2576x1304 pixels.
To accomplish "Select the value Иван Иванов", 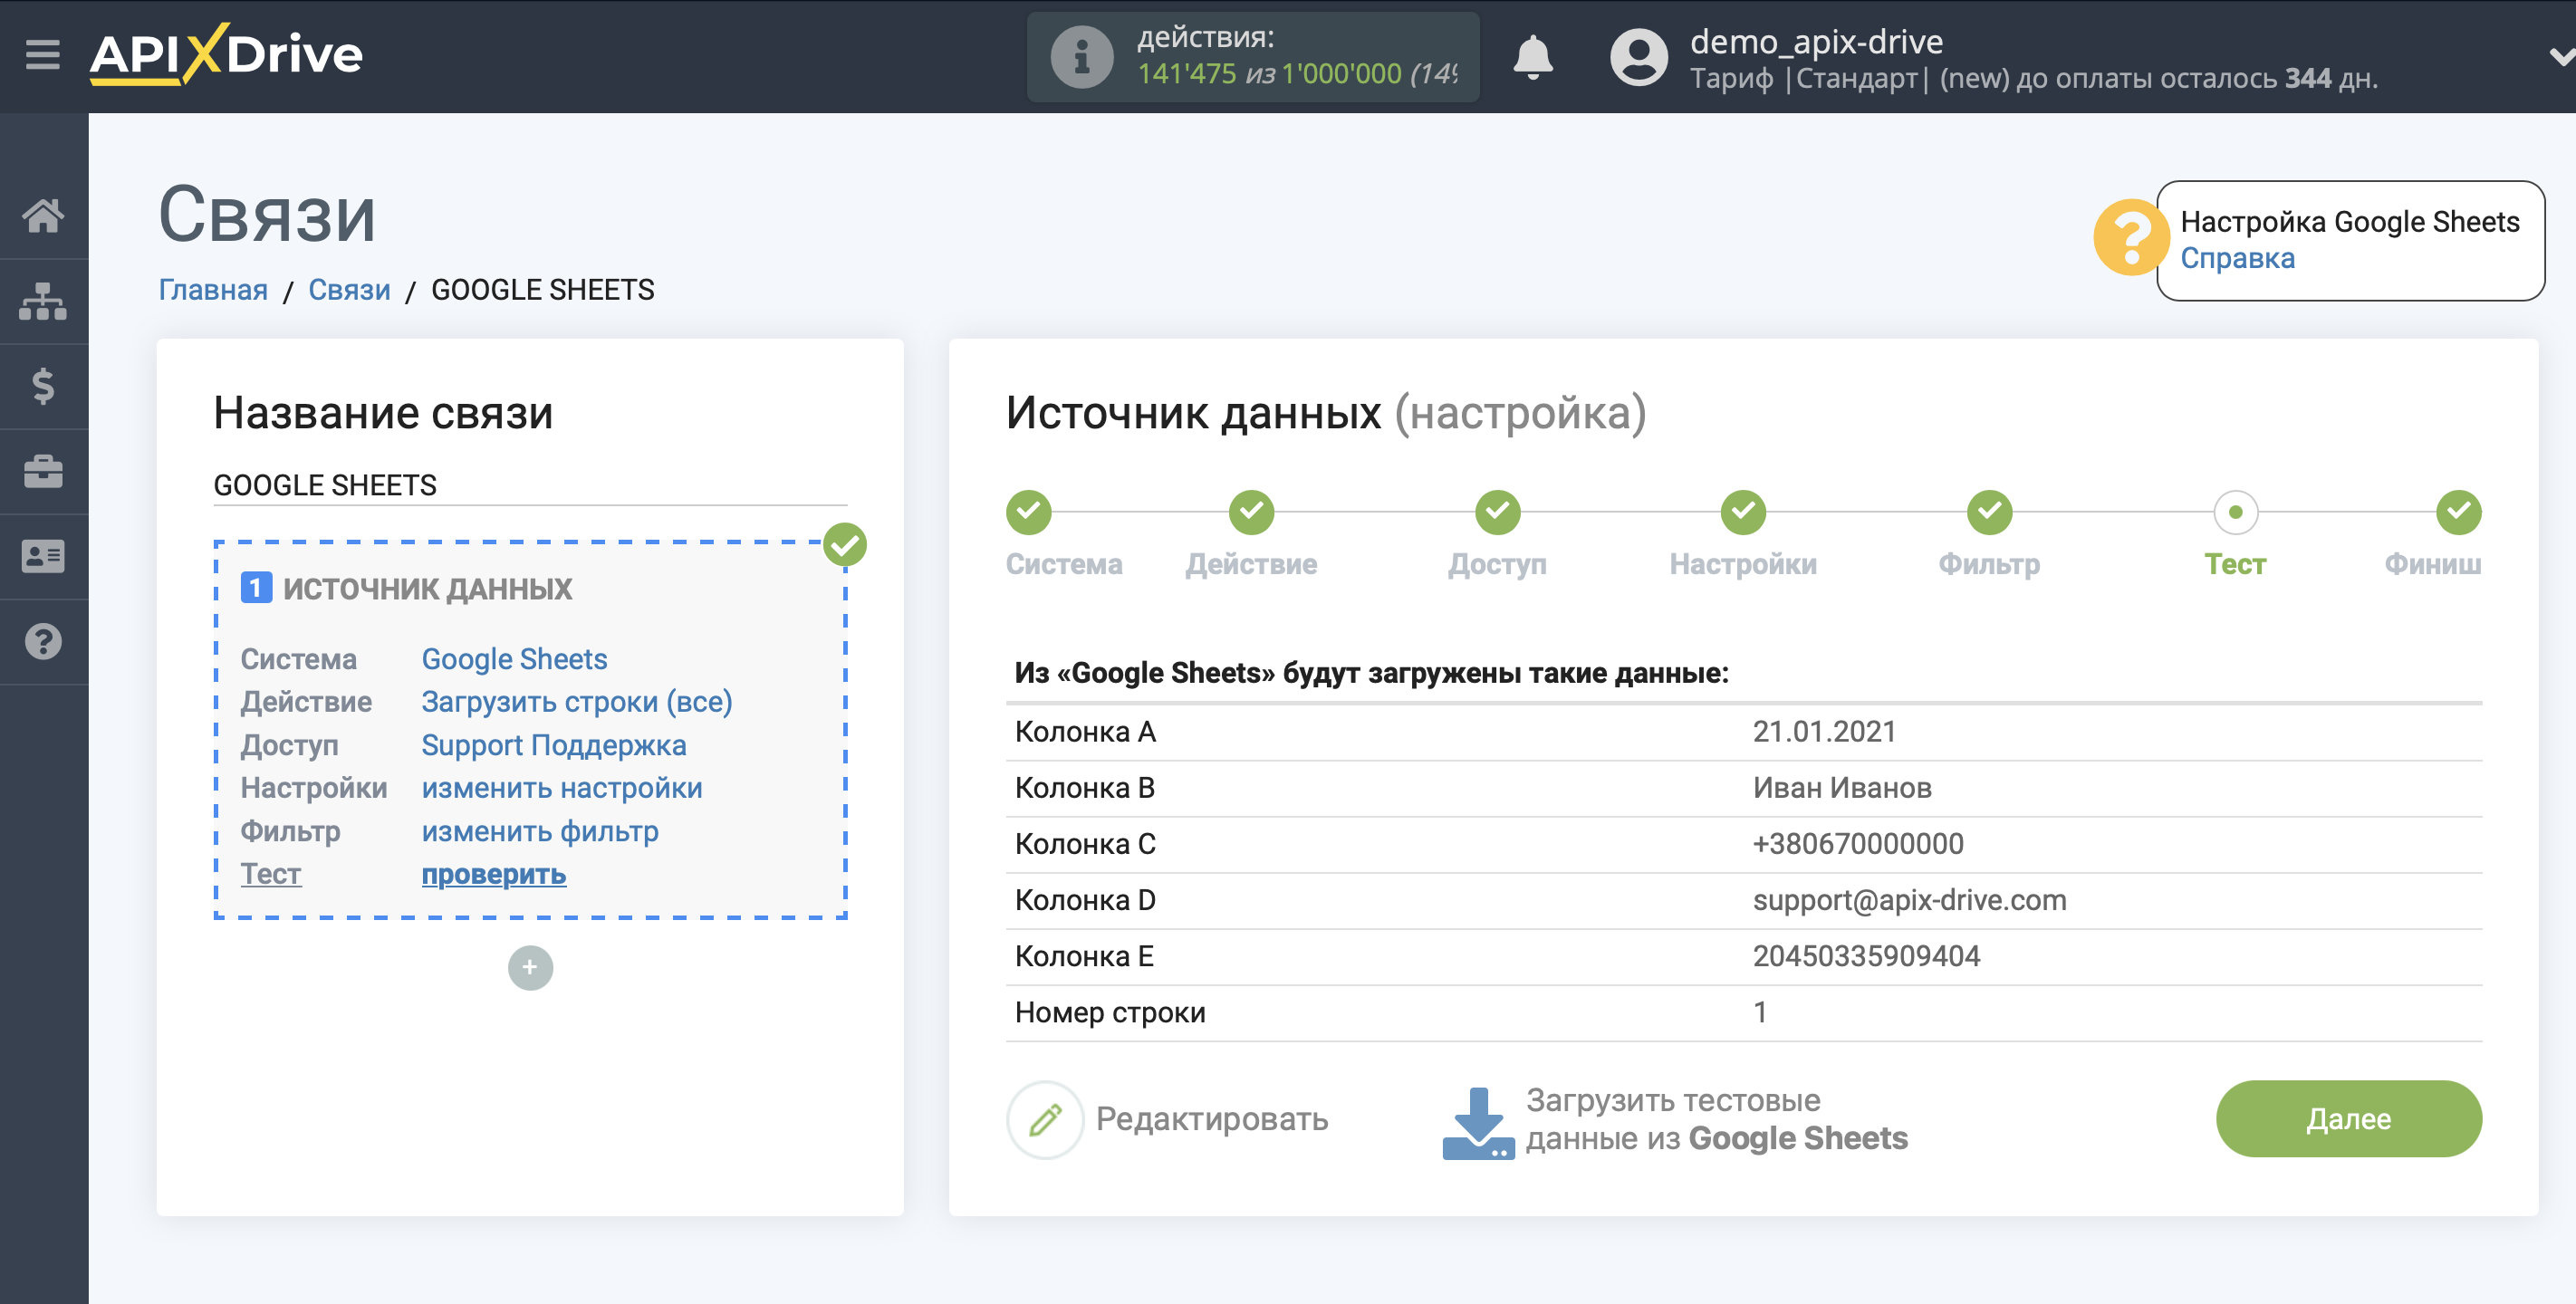I will tap(1842, 788).
